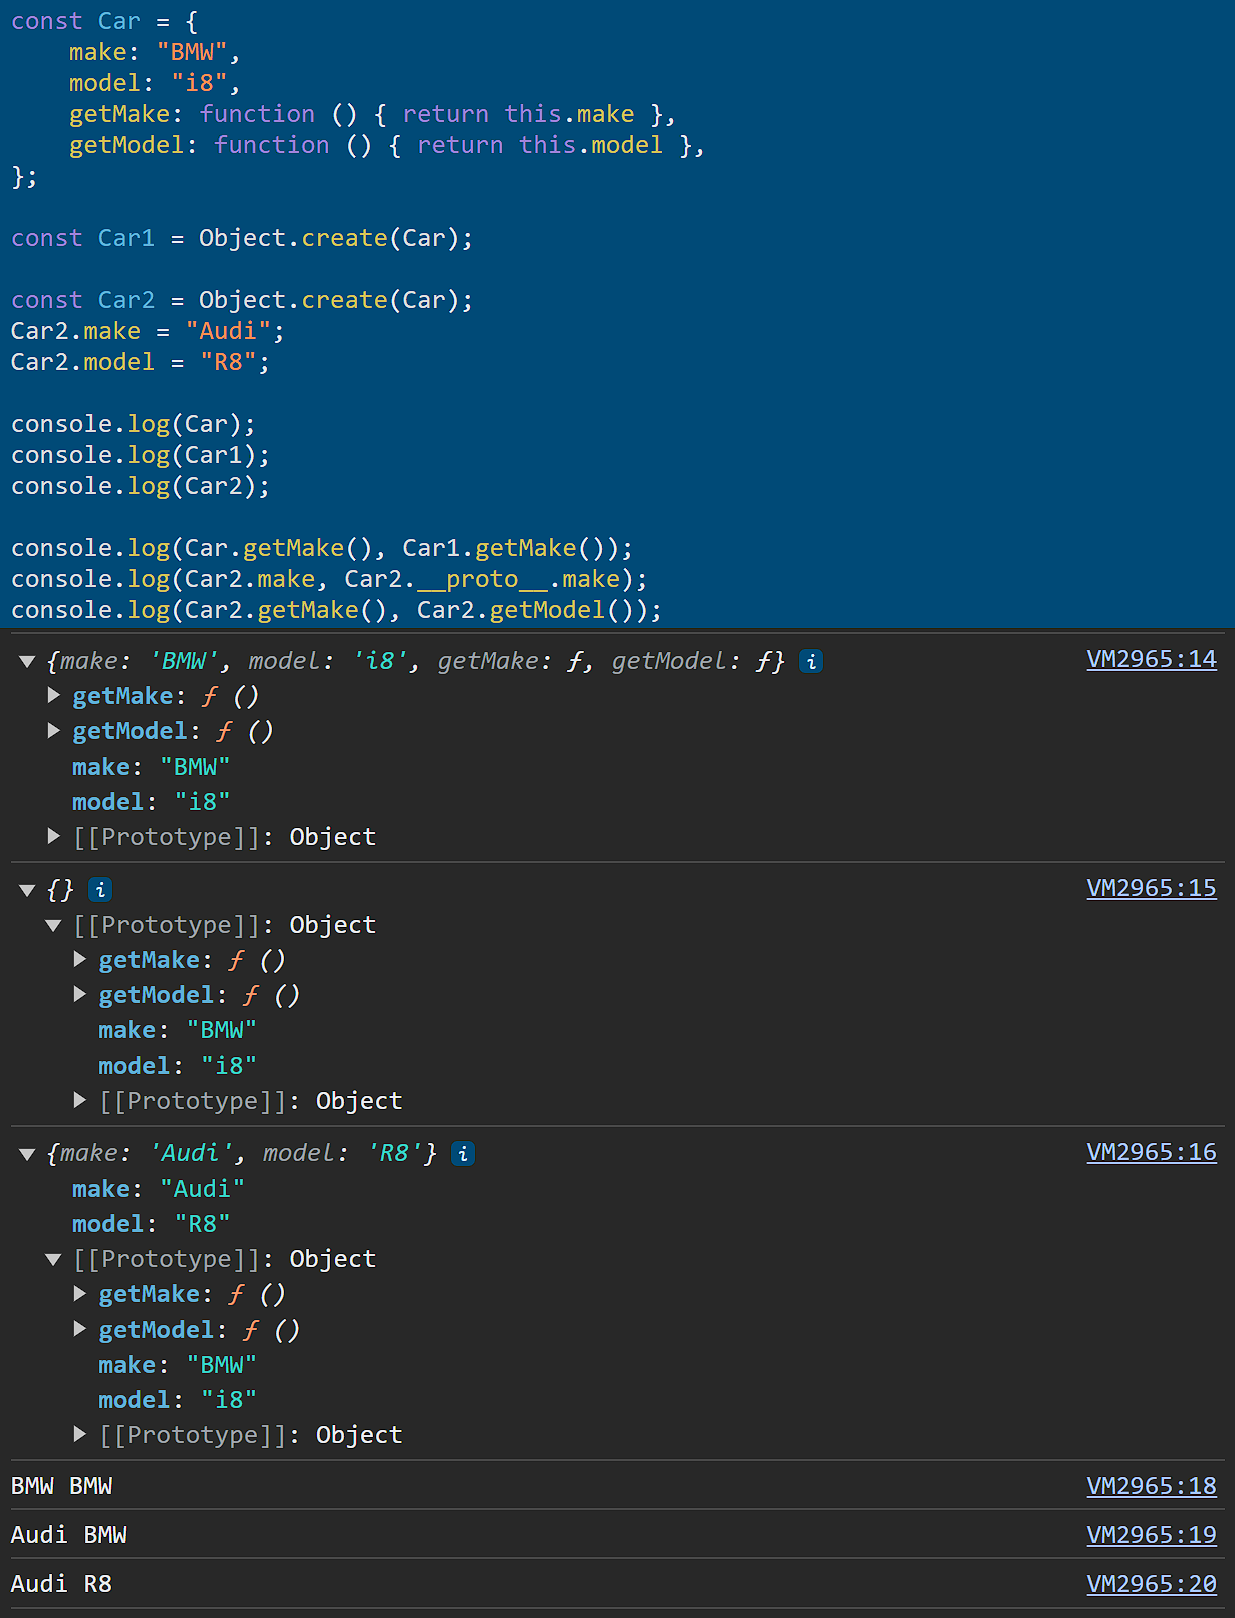Expand getMake inside the Audi object's prototype
Viewport: 1235px width, 1618px height.
(80, 1293)
